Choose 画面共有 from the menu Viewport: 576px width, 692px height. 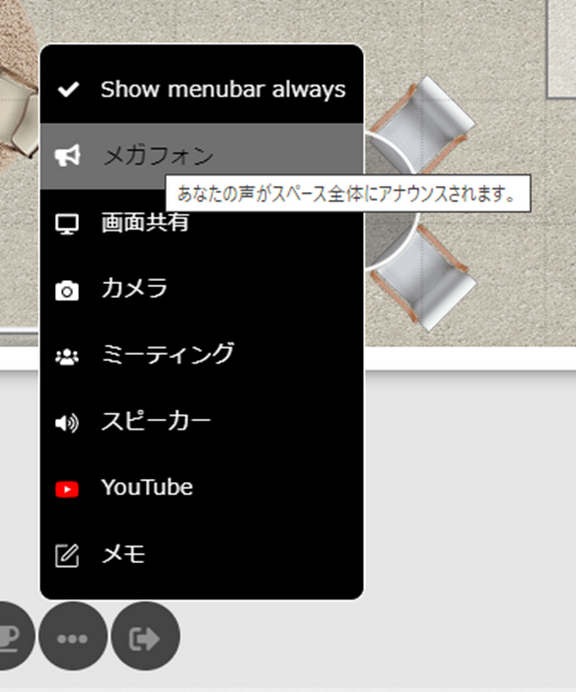point(202,223)
